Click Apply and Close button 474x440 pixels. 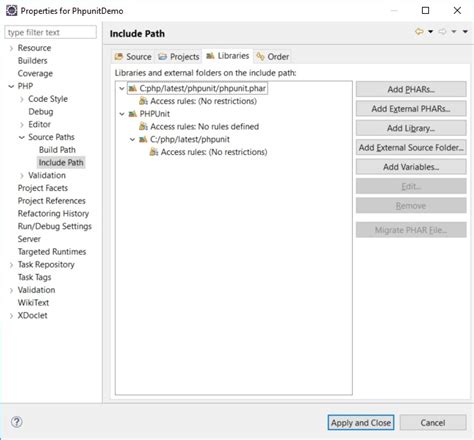[x=361, y=423]
